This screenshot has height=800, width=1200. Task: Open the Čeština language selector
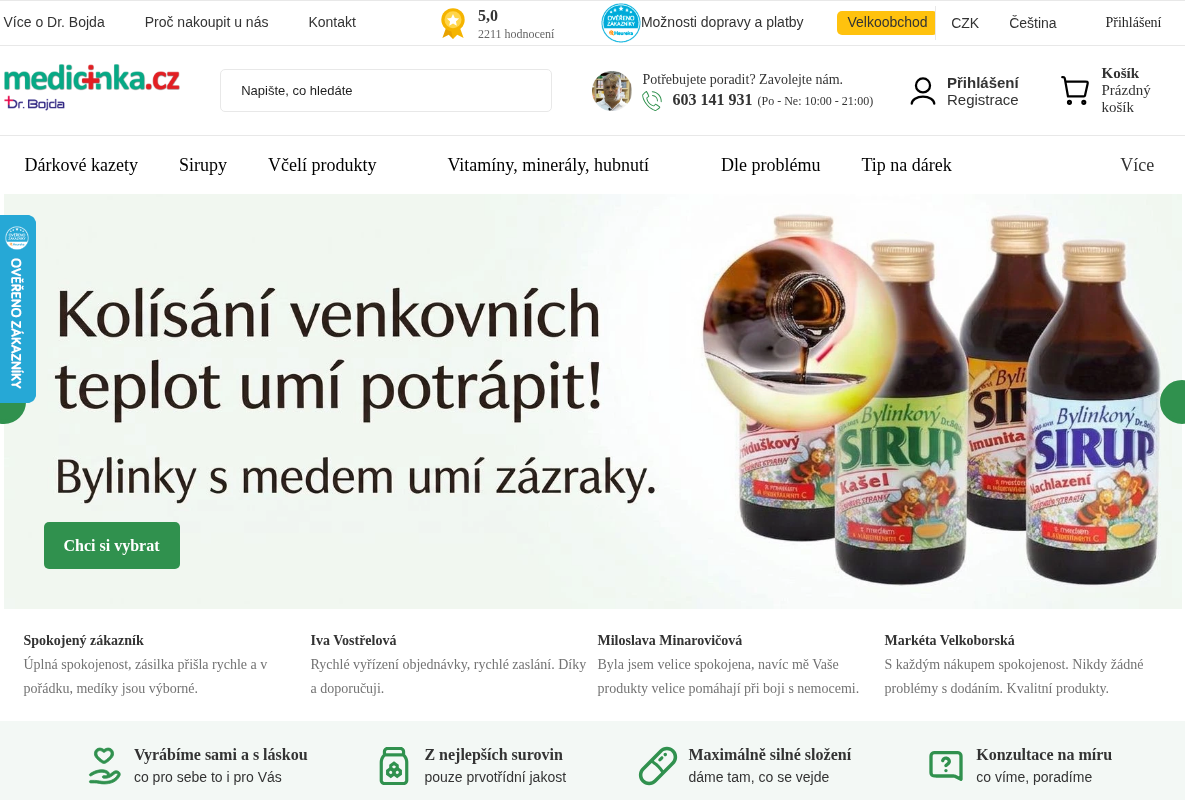[x=1033, y=23]
